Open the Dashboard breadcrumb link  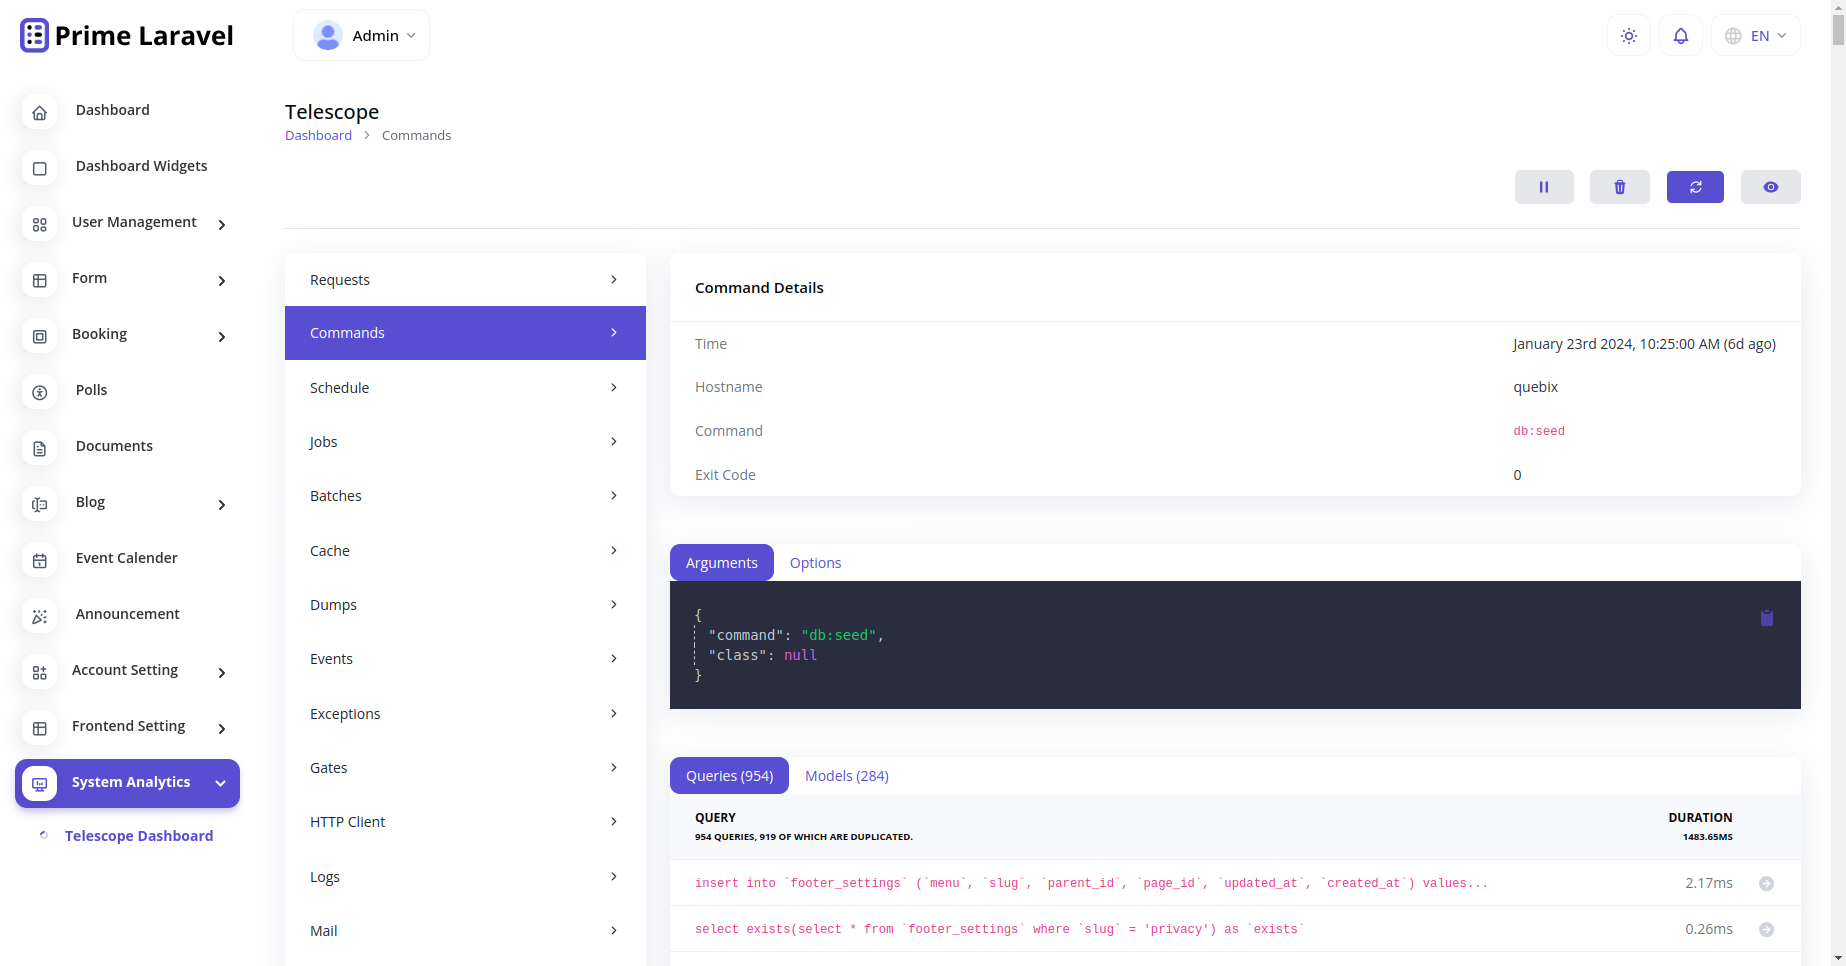pyautogui.click(x=318, y=135)
